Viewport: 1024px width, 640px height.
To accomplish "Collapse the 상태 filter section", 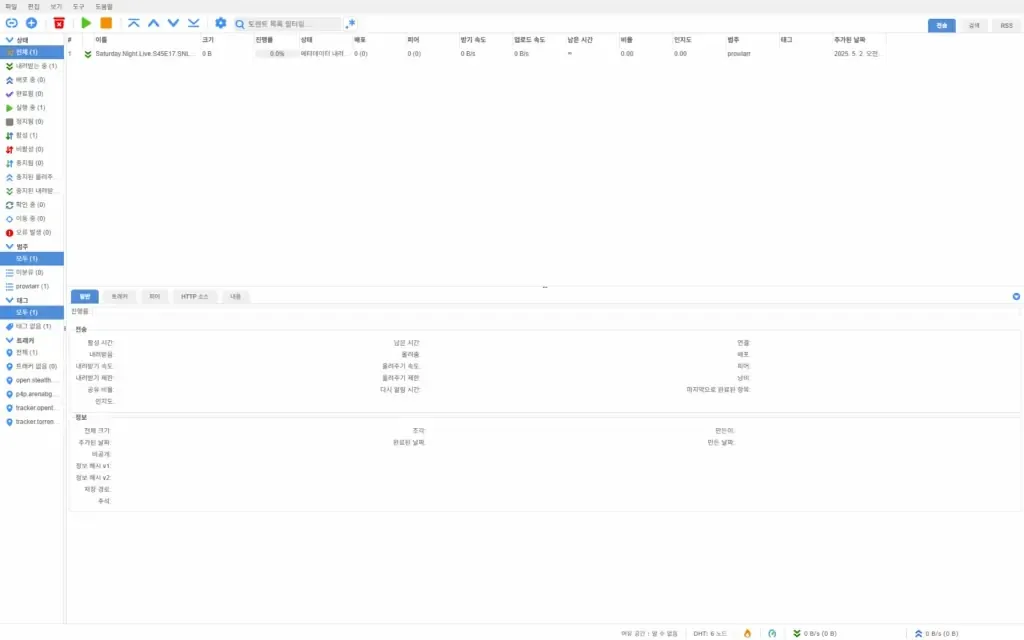I will 10,41.
